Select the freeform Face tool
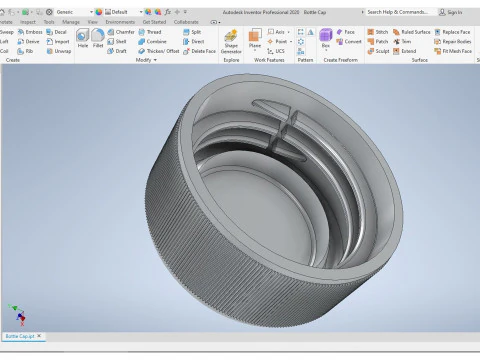This screenshot has width=480, height=360. pos(346,32)
